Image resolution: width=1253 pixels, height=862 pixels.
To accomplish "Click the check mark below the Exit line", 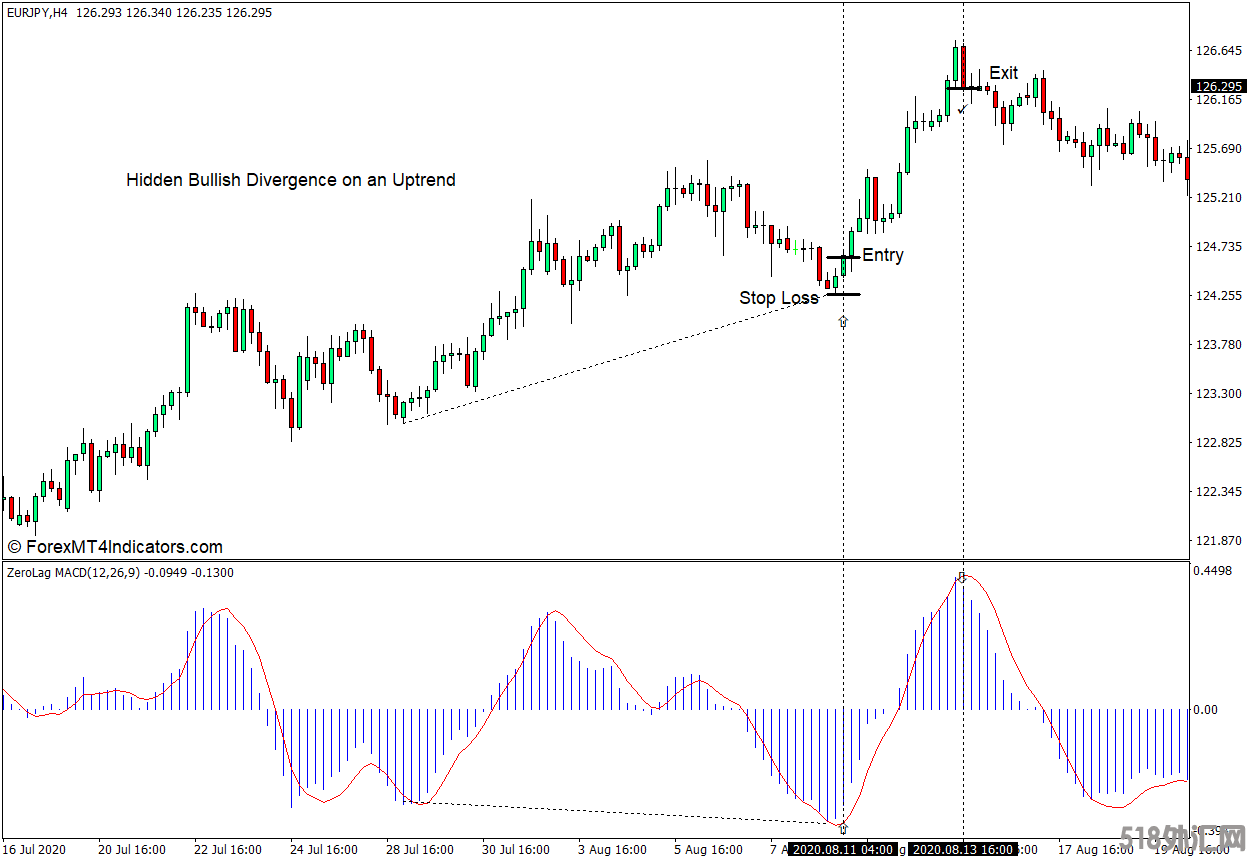I will click(x=961, y=108).
